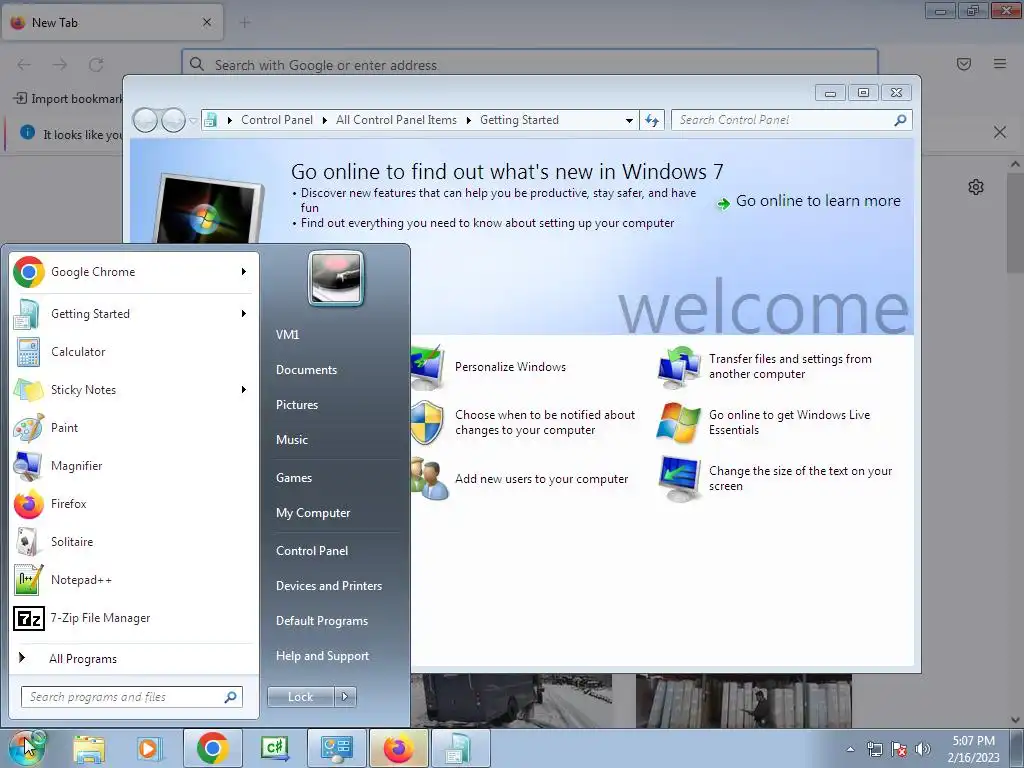Open Help and Support

pyautogui.click(x=322, y=656)
